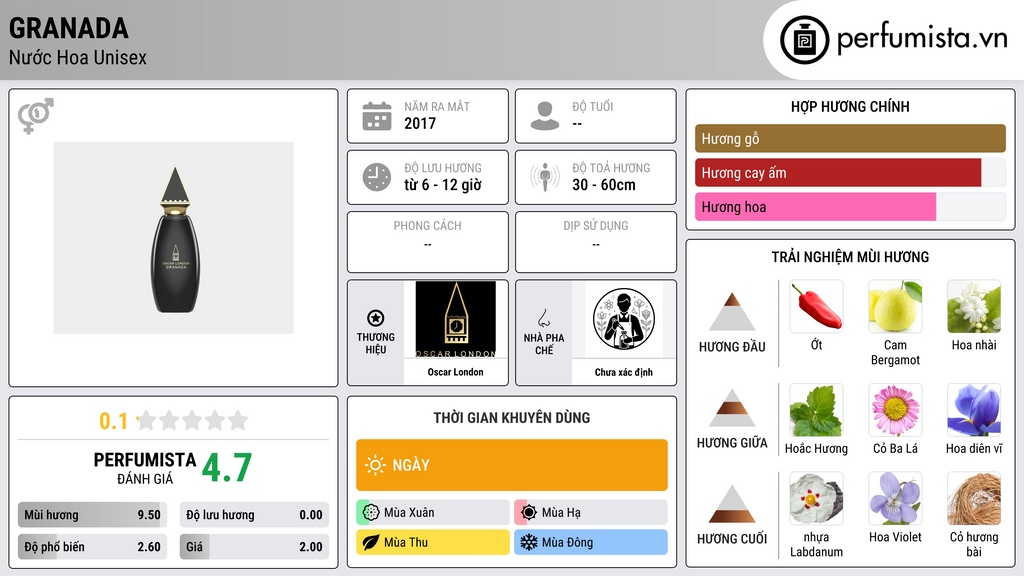1024x576 pixels.
Task: Click the Hương gỗ accord bar
Action: coord(850,138)
